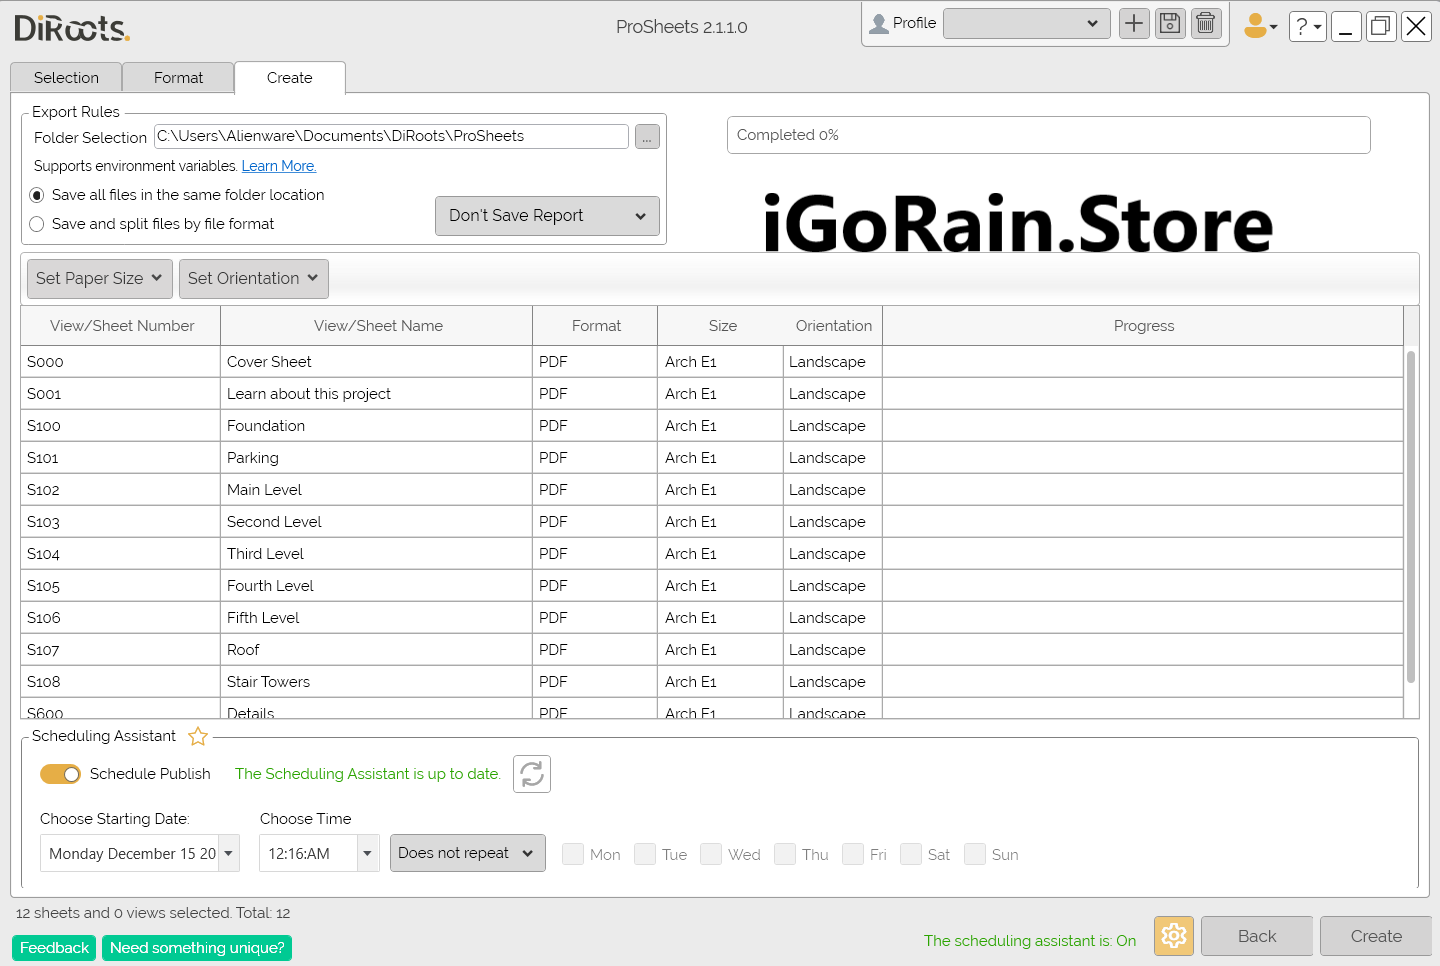Click the delete profile trash icon
The image size is (1440, 966).
point(1206,24)
